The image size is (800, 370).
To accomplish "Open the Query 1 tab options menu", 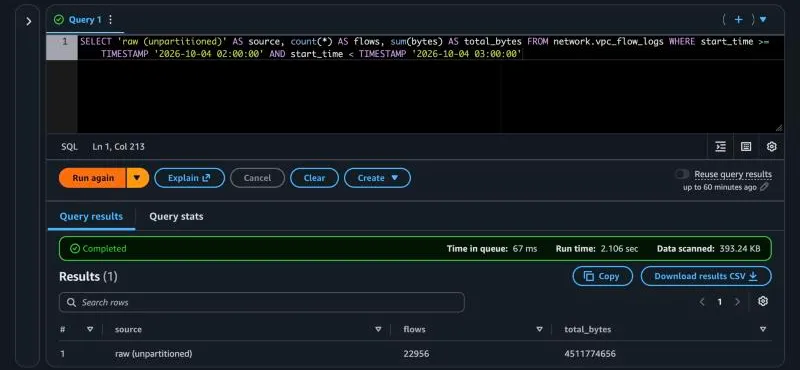I will [110, 20].
